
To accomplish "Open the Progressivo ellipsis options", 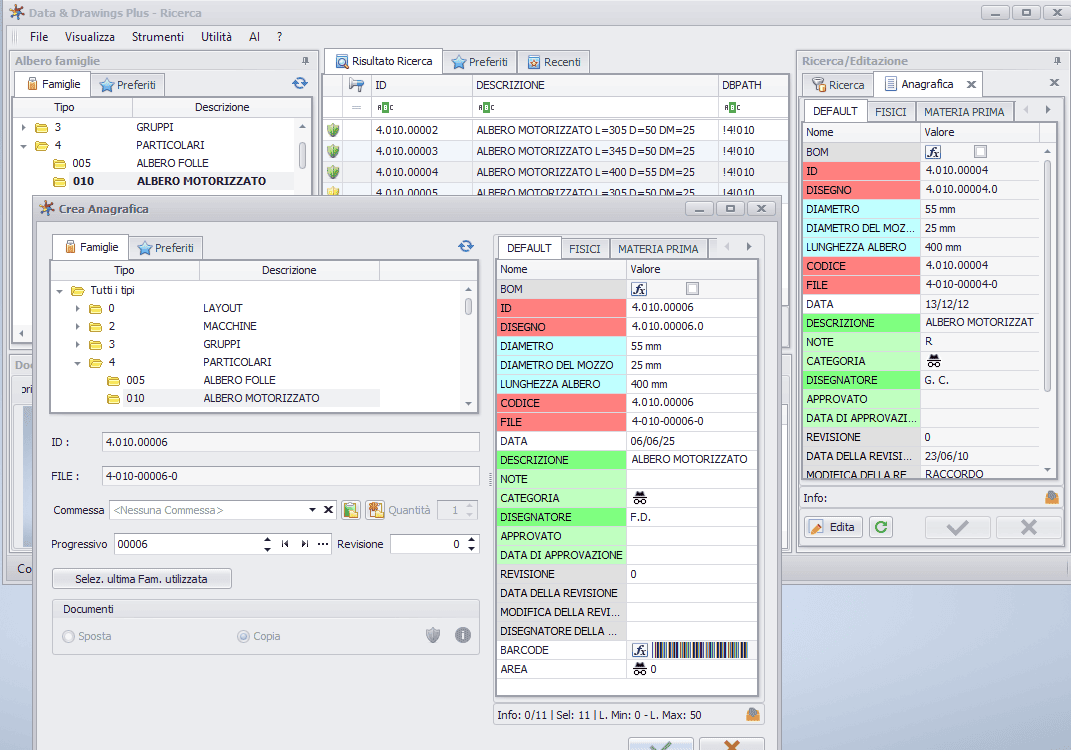I will pyautogui.click(x=323, y=544).
